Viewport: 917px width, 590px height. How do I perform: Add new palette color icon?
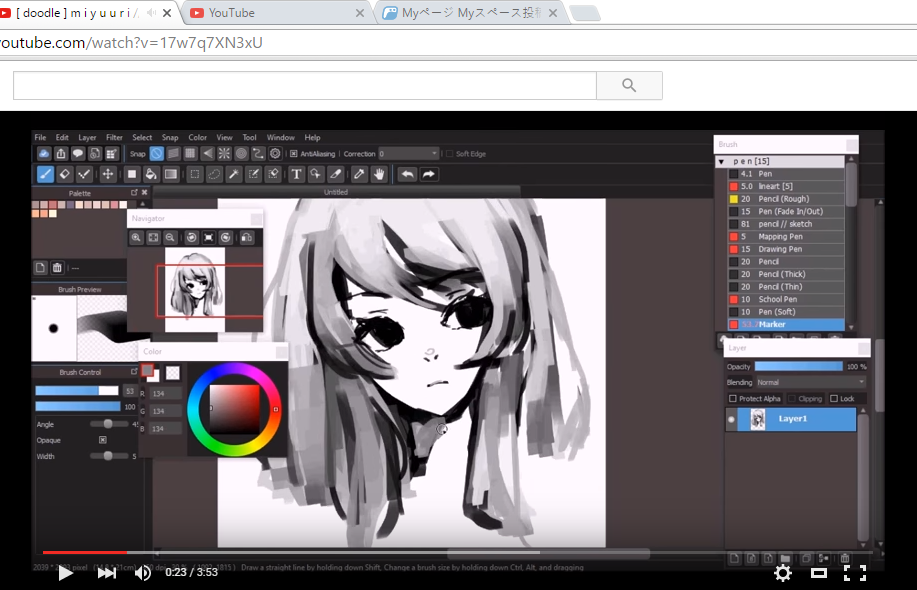point(40,268)
